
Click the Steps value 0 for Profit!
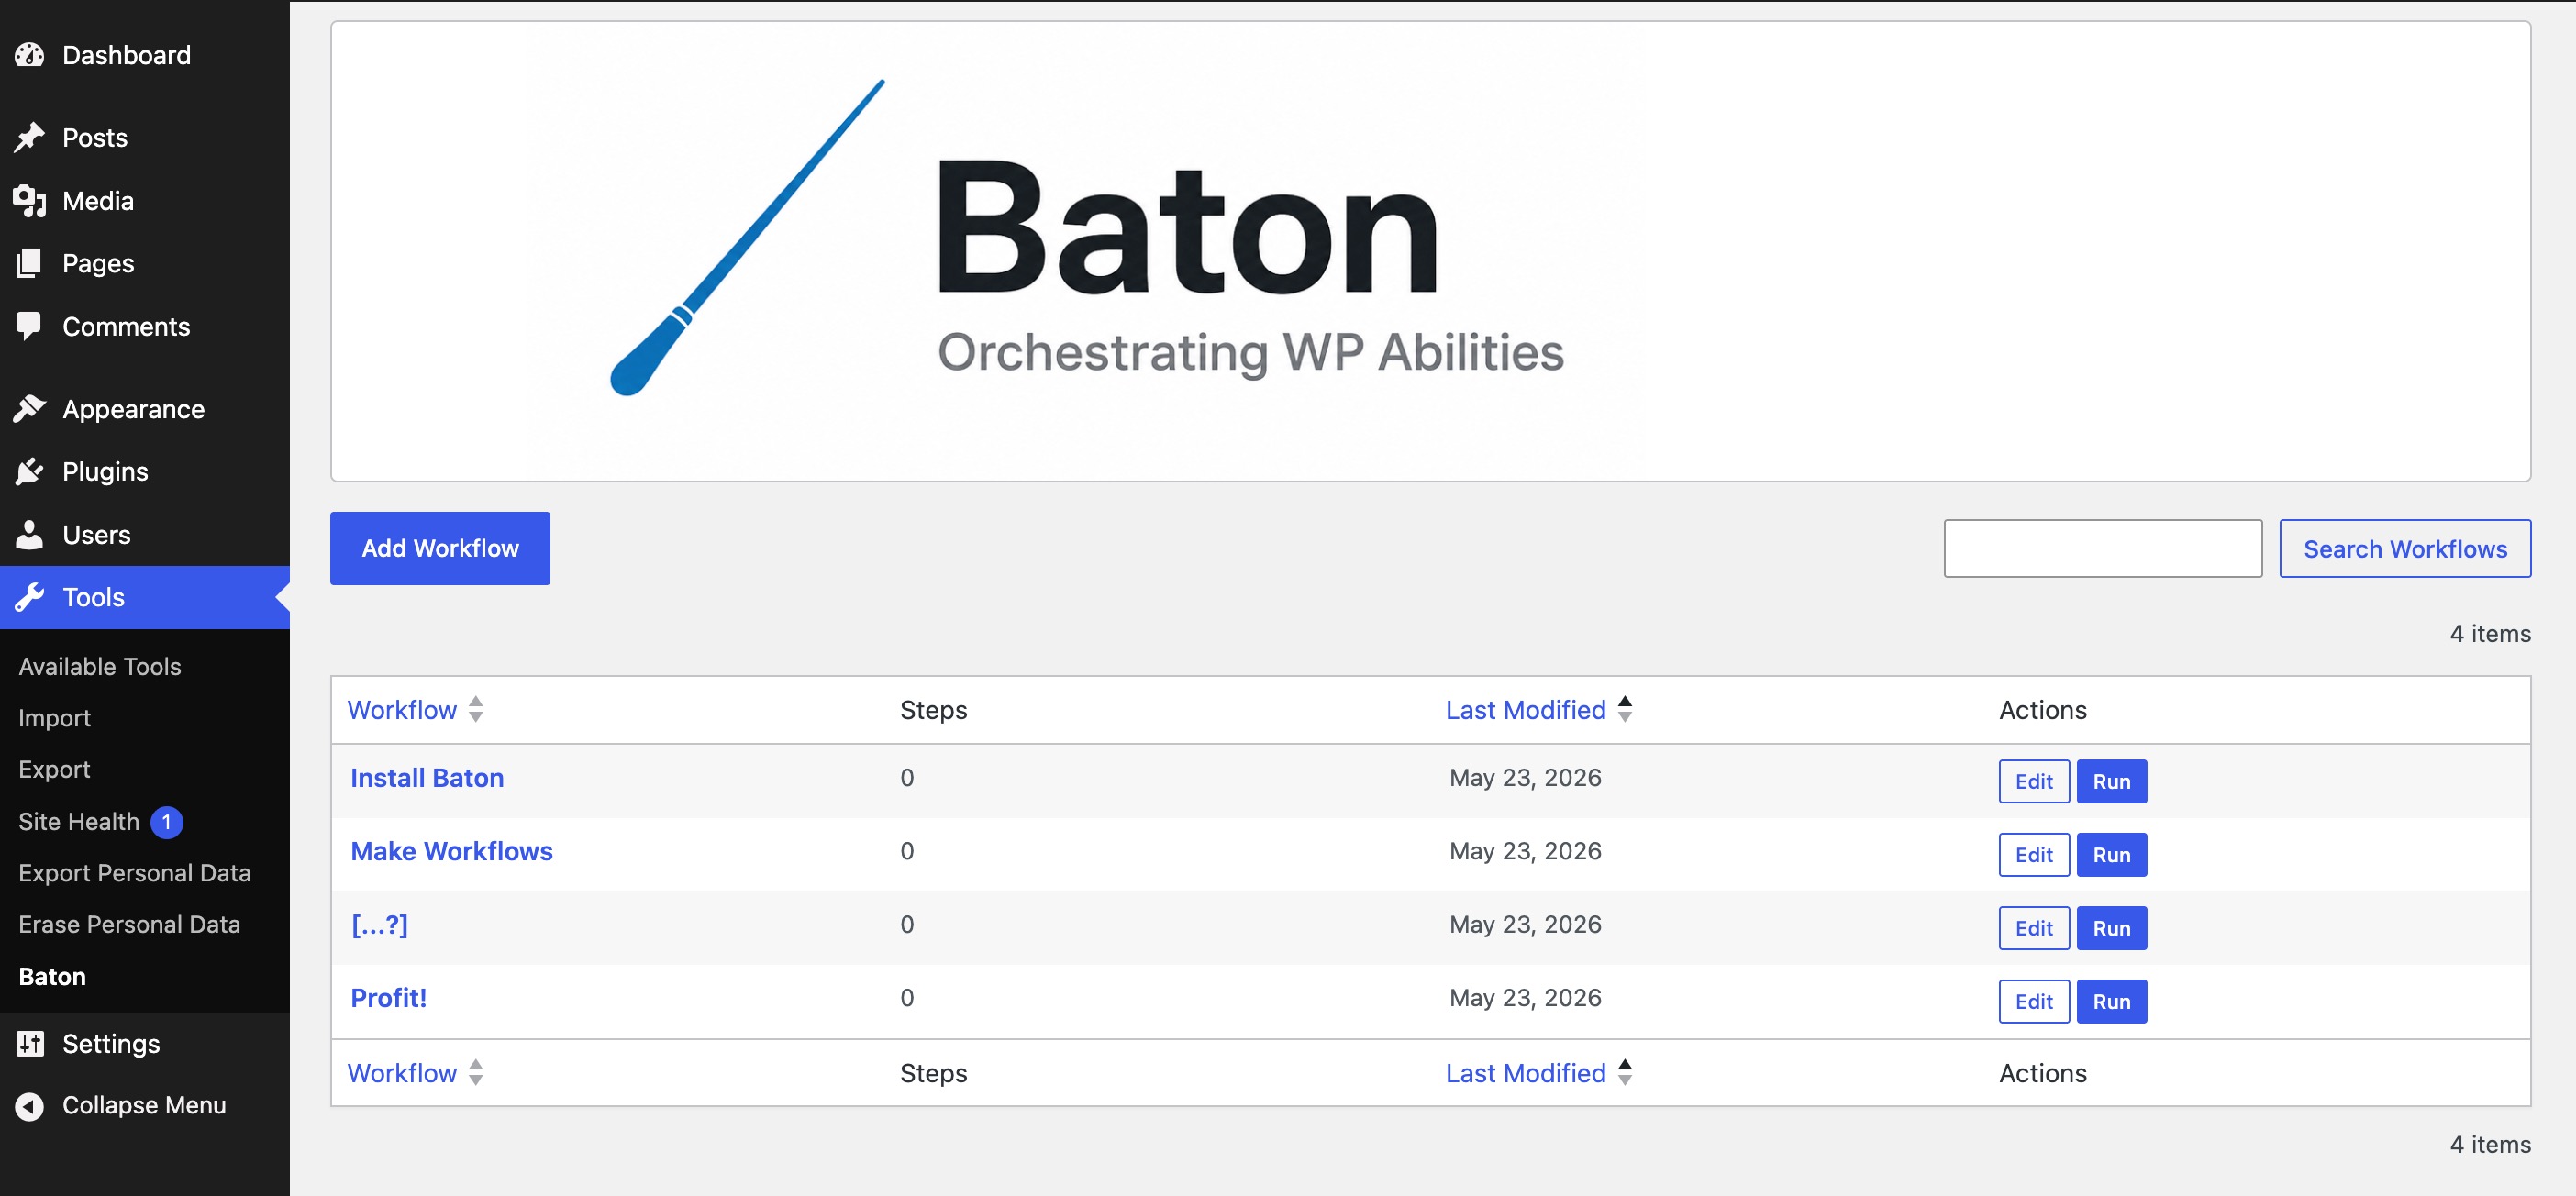point(907,997)
